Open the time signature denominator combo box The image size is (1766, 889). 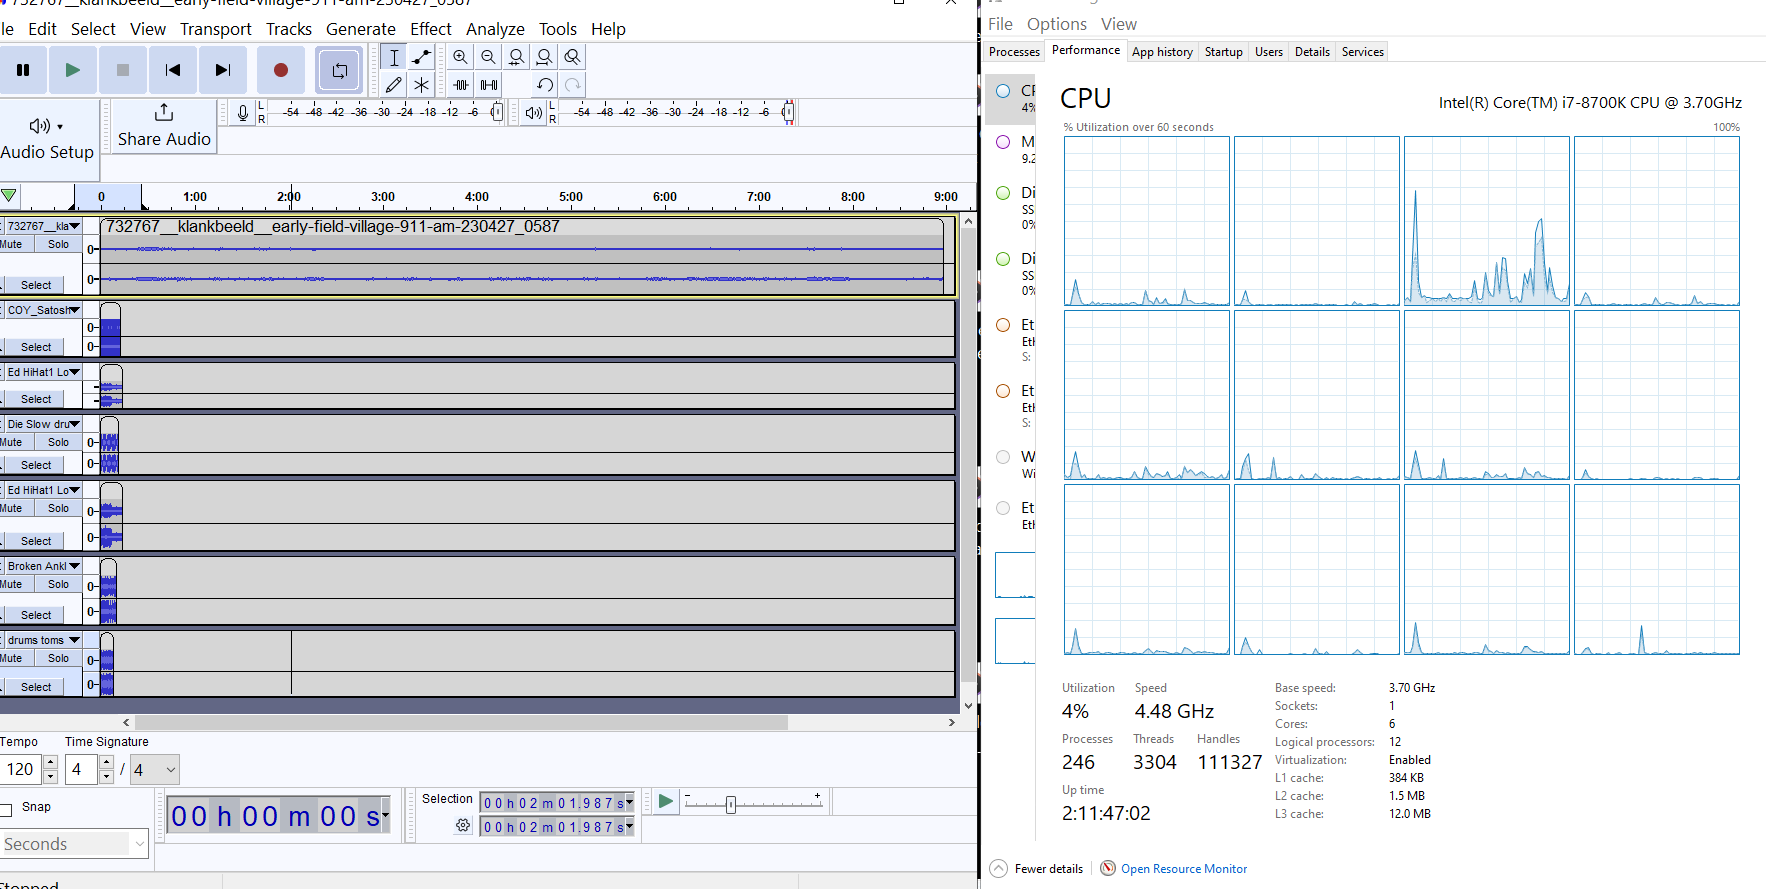point(155,770)
